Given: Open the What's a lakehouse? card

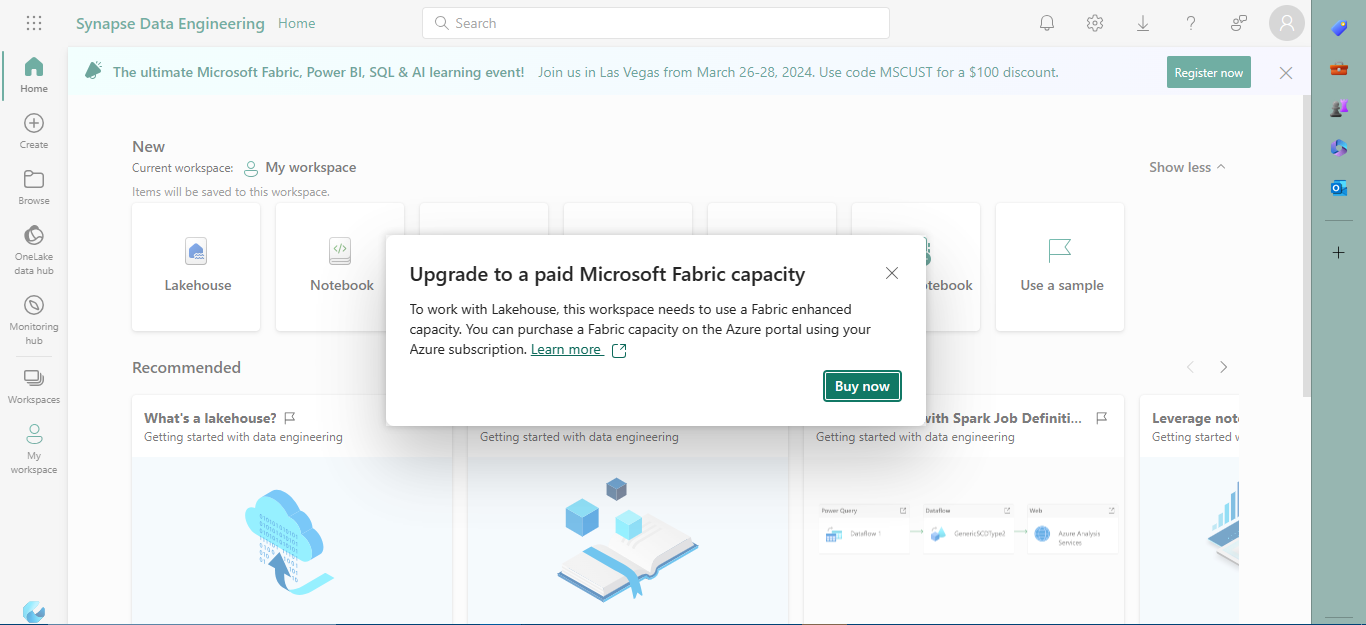Looking at the screenshot, I should pyautogui.click(x=292, y=510).
